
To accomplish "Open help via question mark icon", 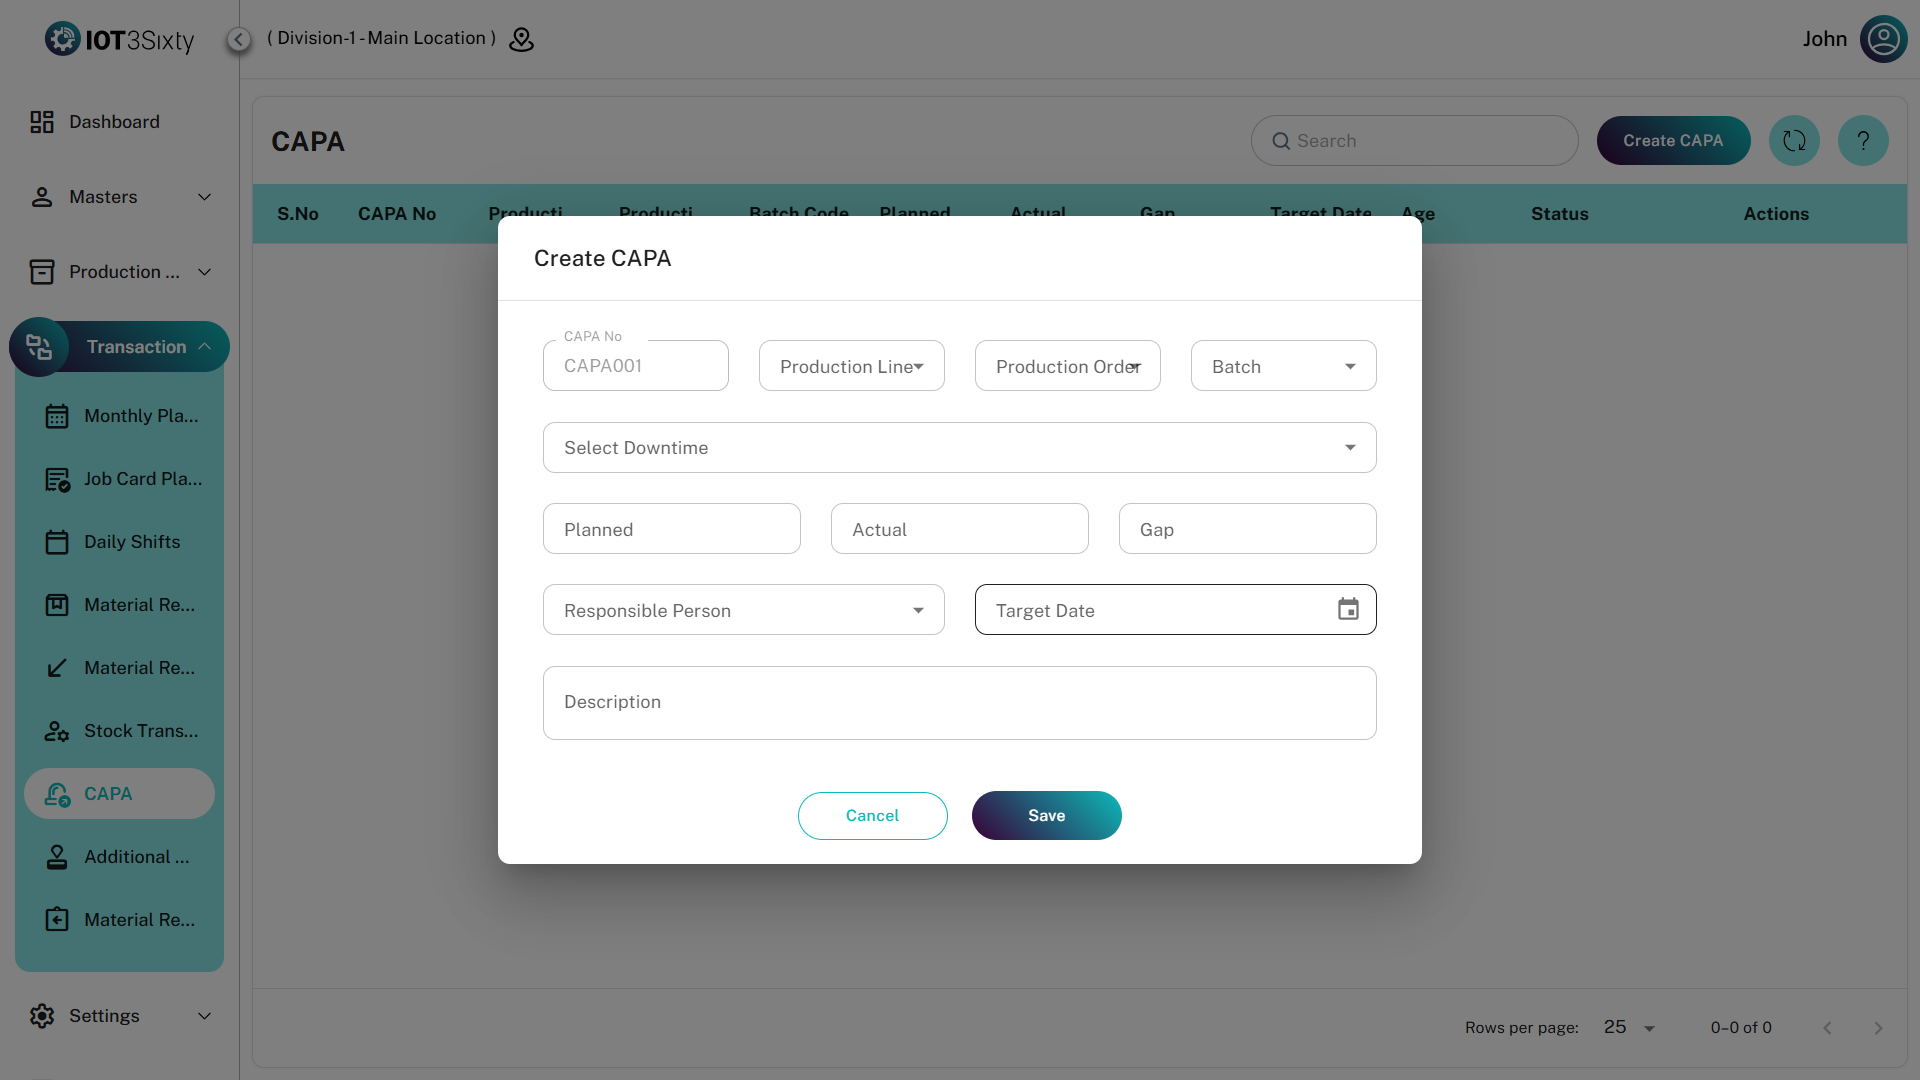I will tap(1862, 141).
